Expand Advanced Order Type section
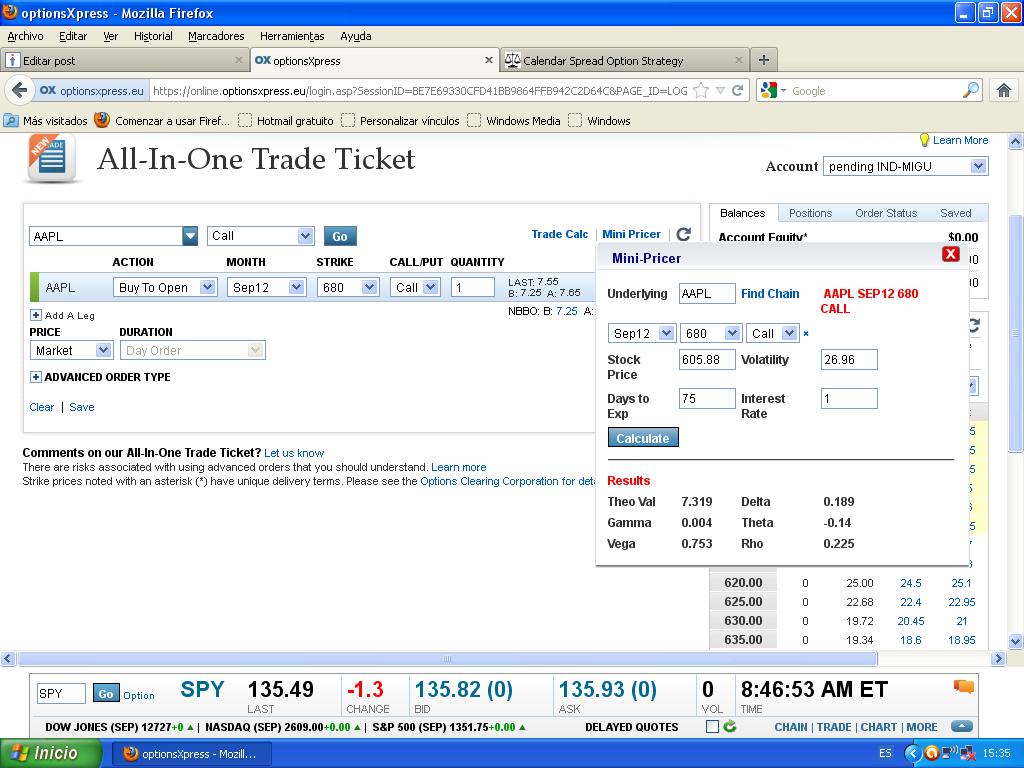 (x=36, y=377)
